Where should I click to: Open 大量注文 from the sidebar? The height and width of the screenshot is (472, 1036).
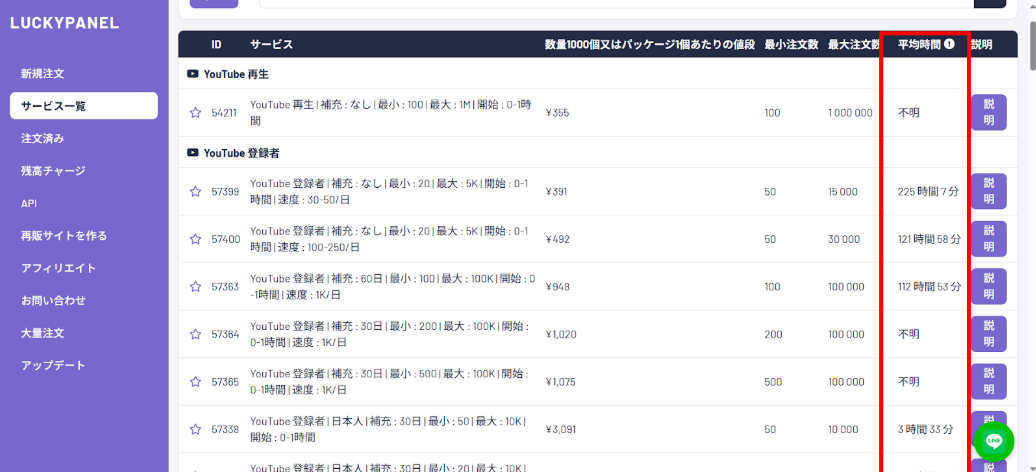click(84, 333)
